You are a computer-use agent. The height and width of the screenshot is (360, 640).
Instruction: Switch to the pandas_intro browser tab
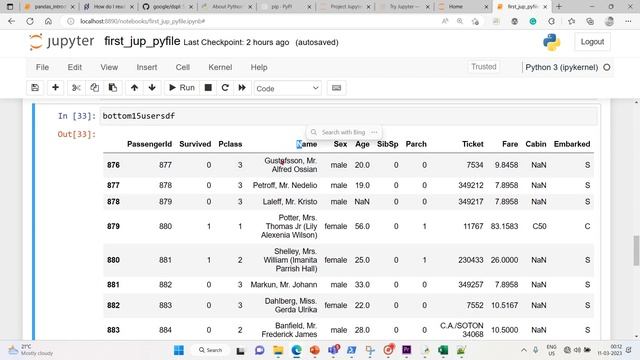(49, 7)
